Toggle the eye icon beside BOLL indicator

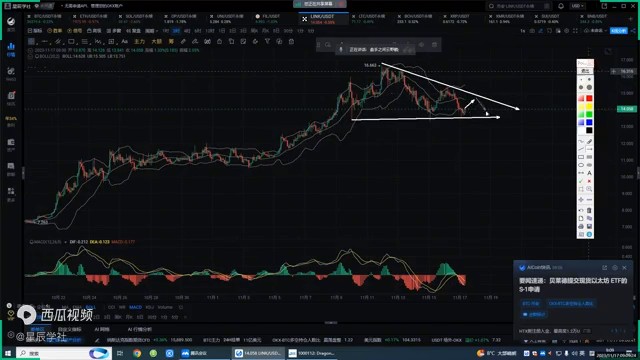[31, 56]
